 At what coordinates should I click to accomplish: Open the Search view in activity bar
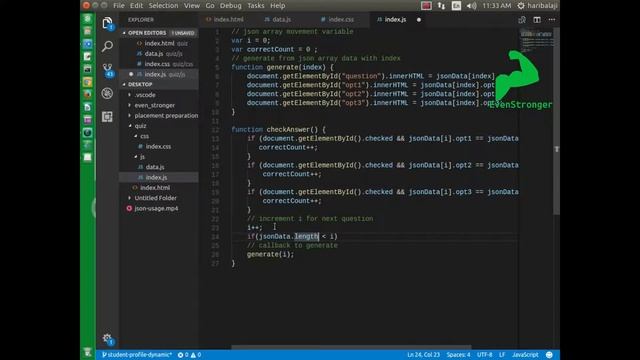[107, 46]
